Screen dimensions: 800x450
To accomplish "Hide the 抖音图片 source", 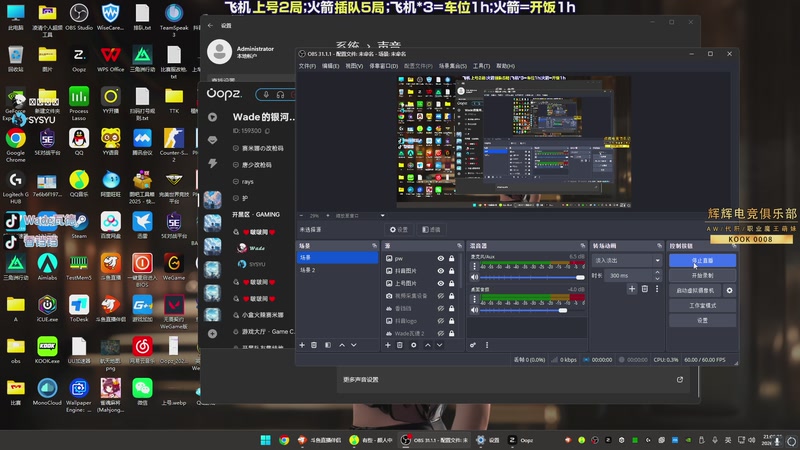I will tap(441, 271).
